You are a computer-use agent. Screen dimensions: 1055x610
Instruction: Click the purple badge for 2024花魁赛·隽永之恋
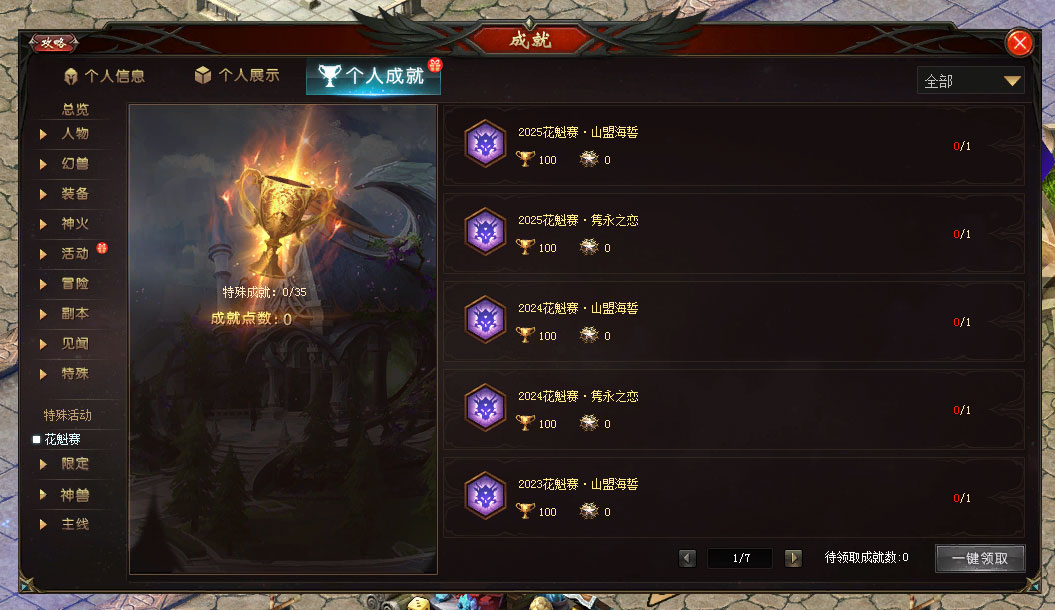pos(485,408)
